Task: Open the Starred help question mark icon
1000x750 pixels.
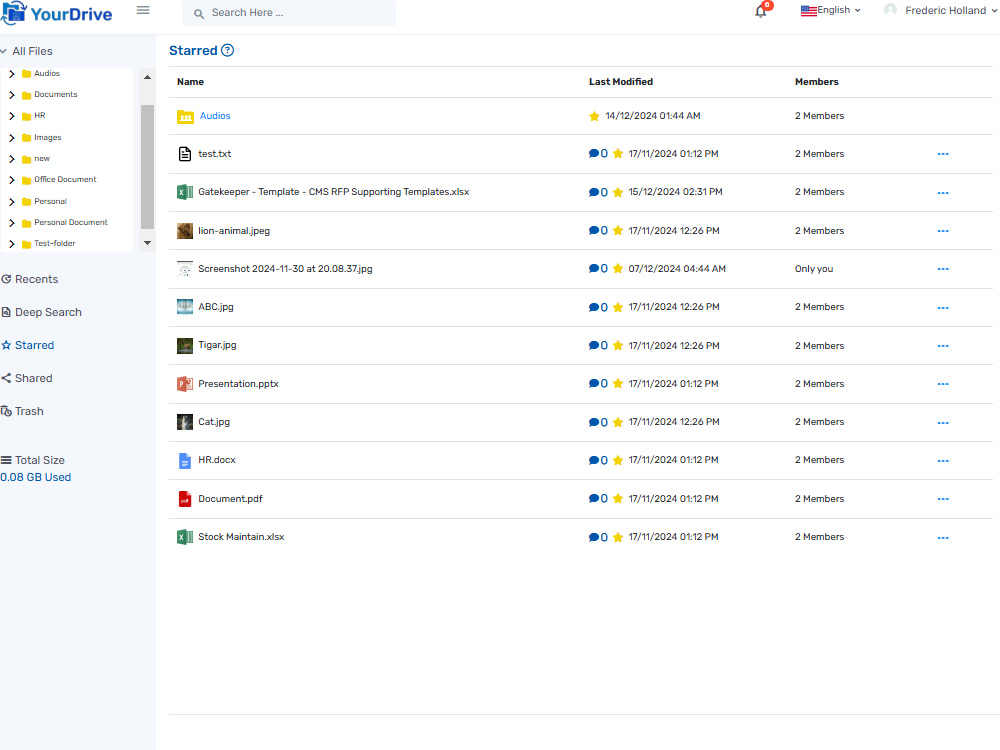Action: point(227,50)
